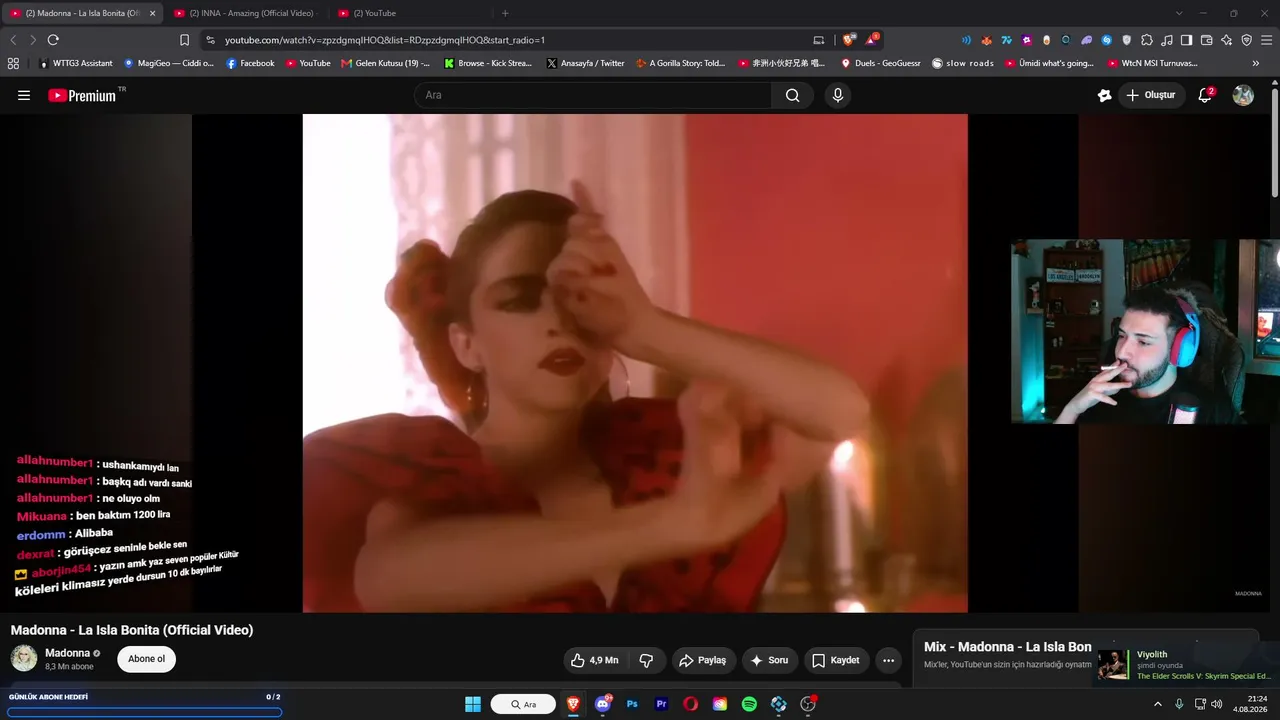The width and height of the screenshot is (1280, 720).
Task: Click the Paylaş share button
Action: pyautogui.click(x=702, y=660)
